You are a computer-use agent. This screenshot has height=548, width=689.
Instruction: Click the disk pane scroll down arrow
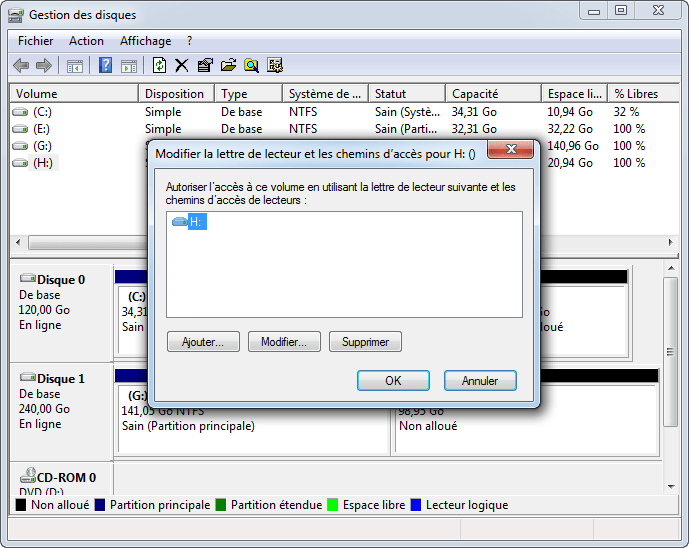671,486
